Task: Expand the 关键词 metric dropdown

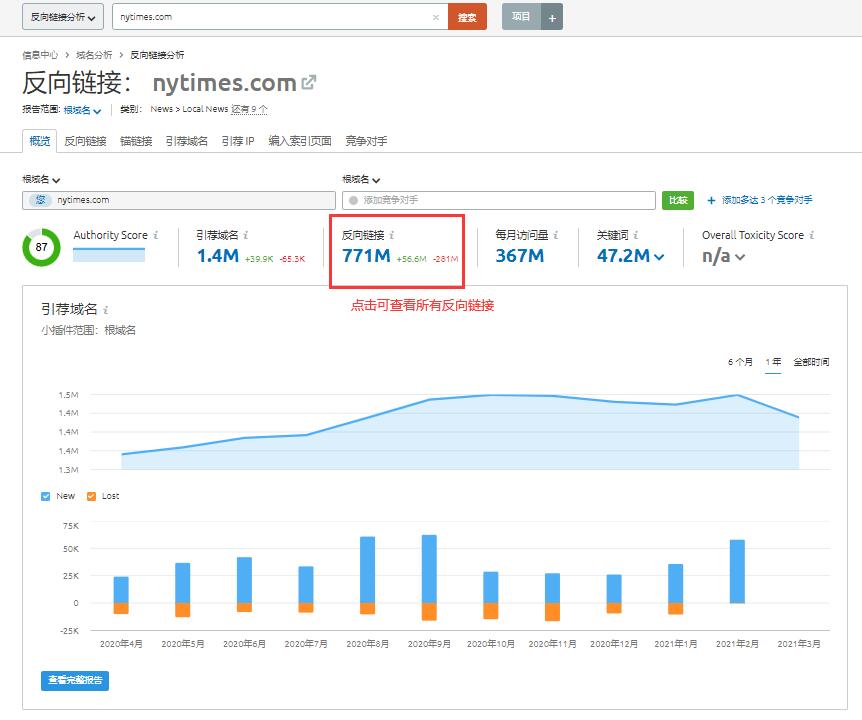Action: pyautogui.click(x=657, y=258)
